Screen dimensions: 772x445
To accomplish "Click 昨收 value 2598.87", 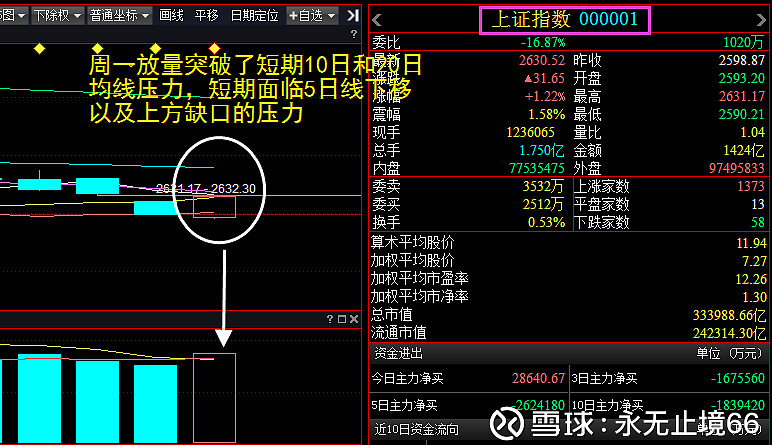I will (x=741, y=60).
